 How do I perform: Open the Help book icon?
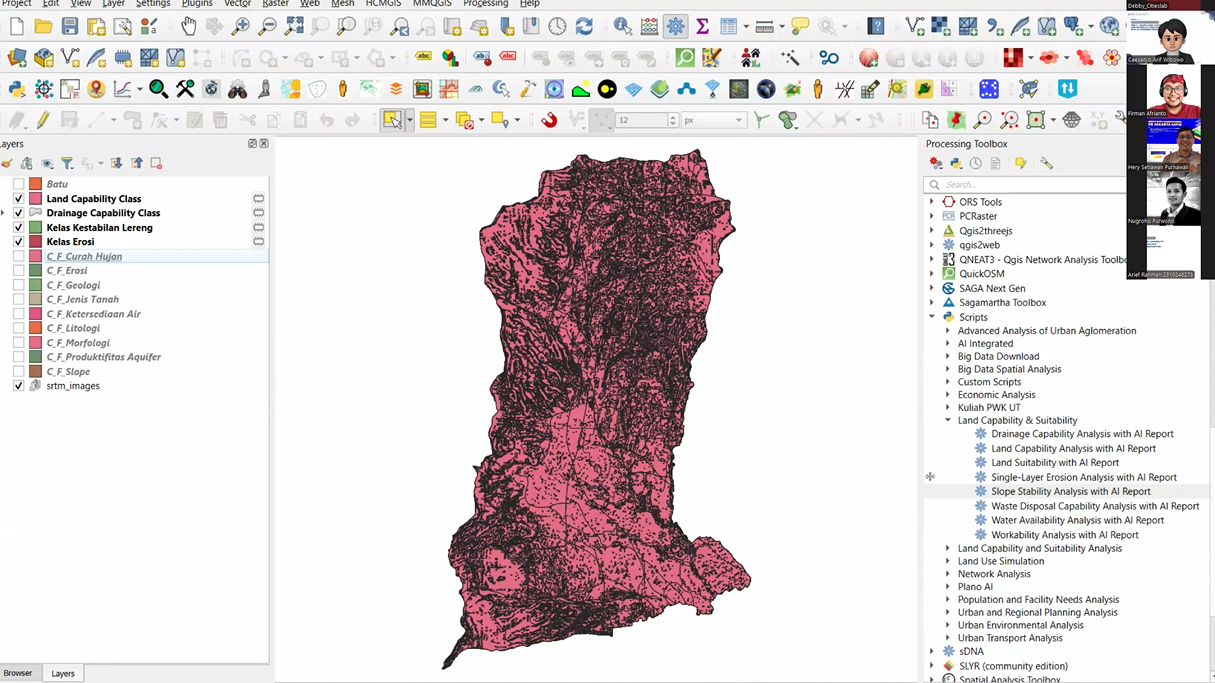tap(876, 27)
